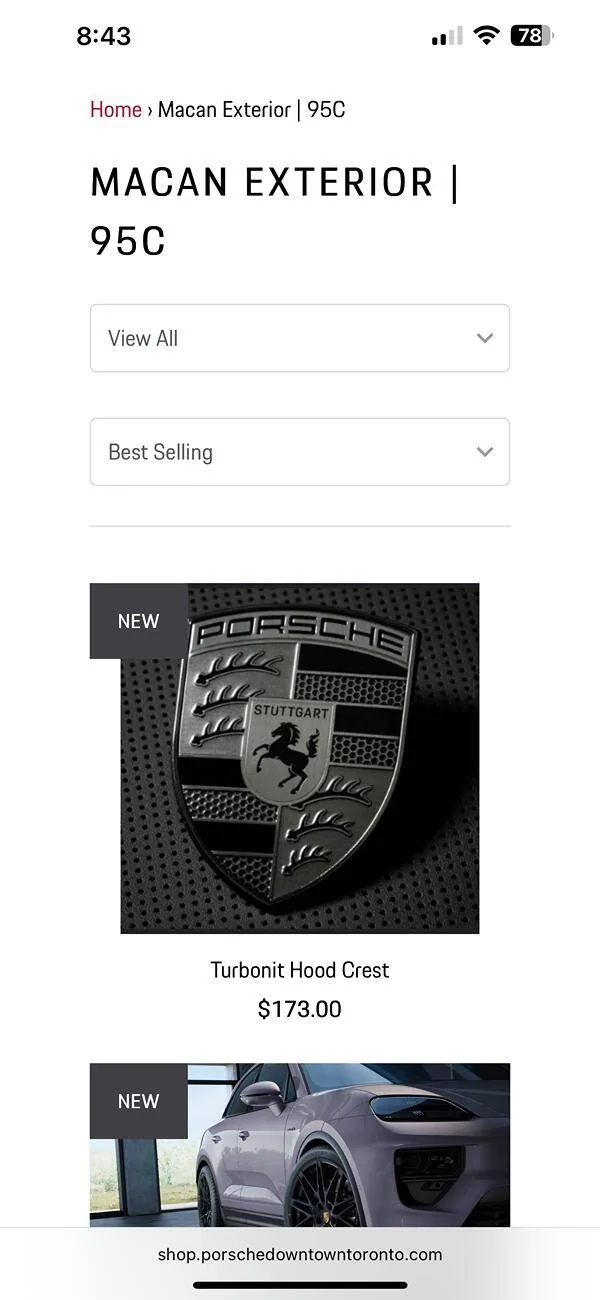
Task: Click the chevron arrow in Best Selling dropdown
Action: point(485,452)
